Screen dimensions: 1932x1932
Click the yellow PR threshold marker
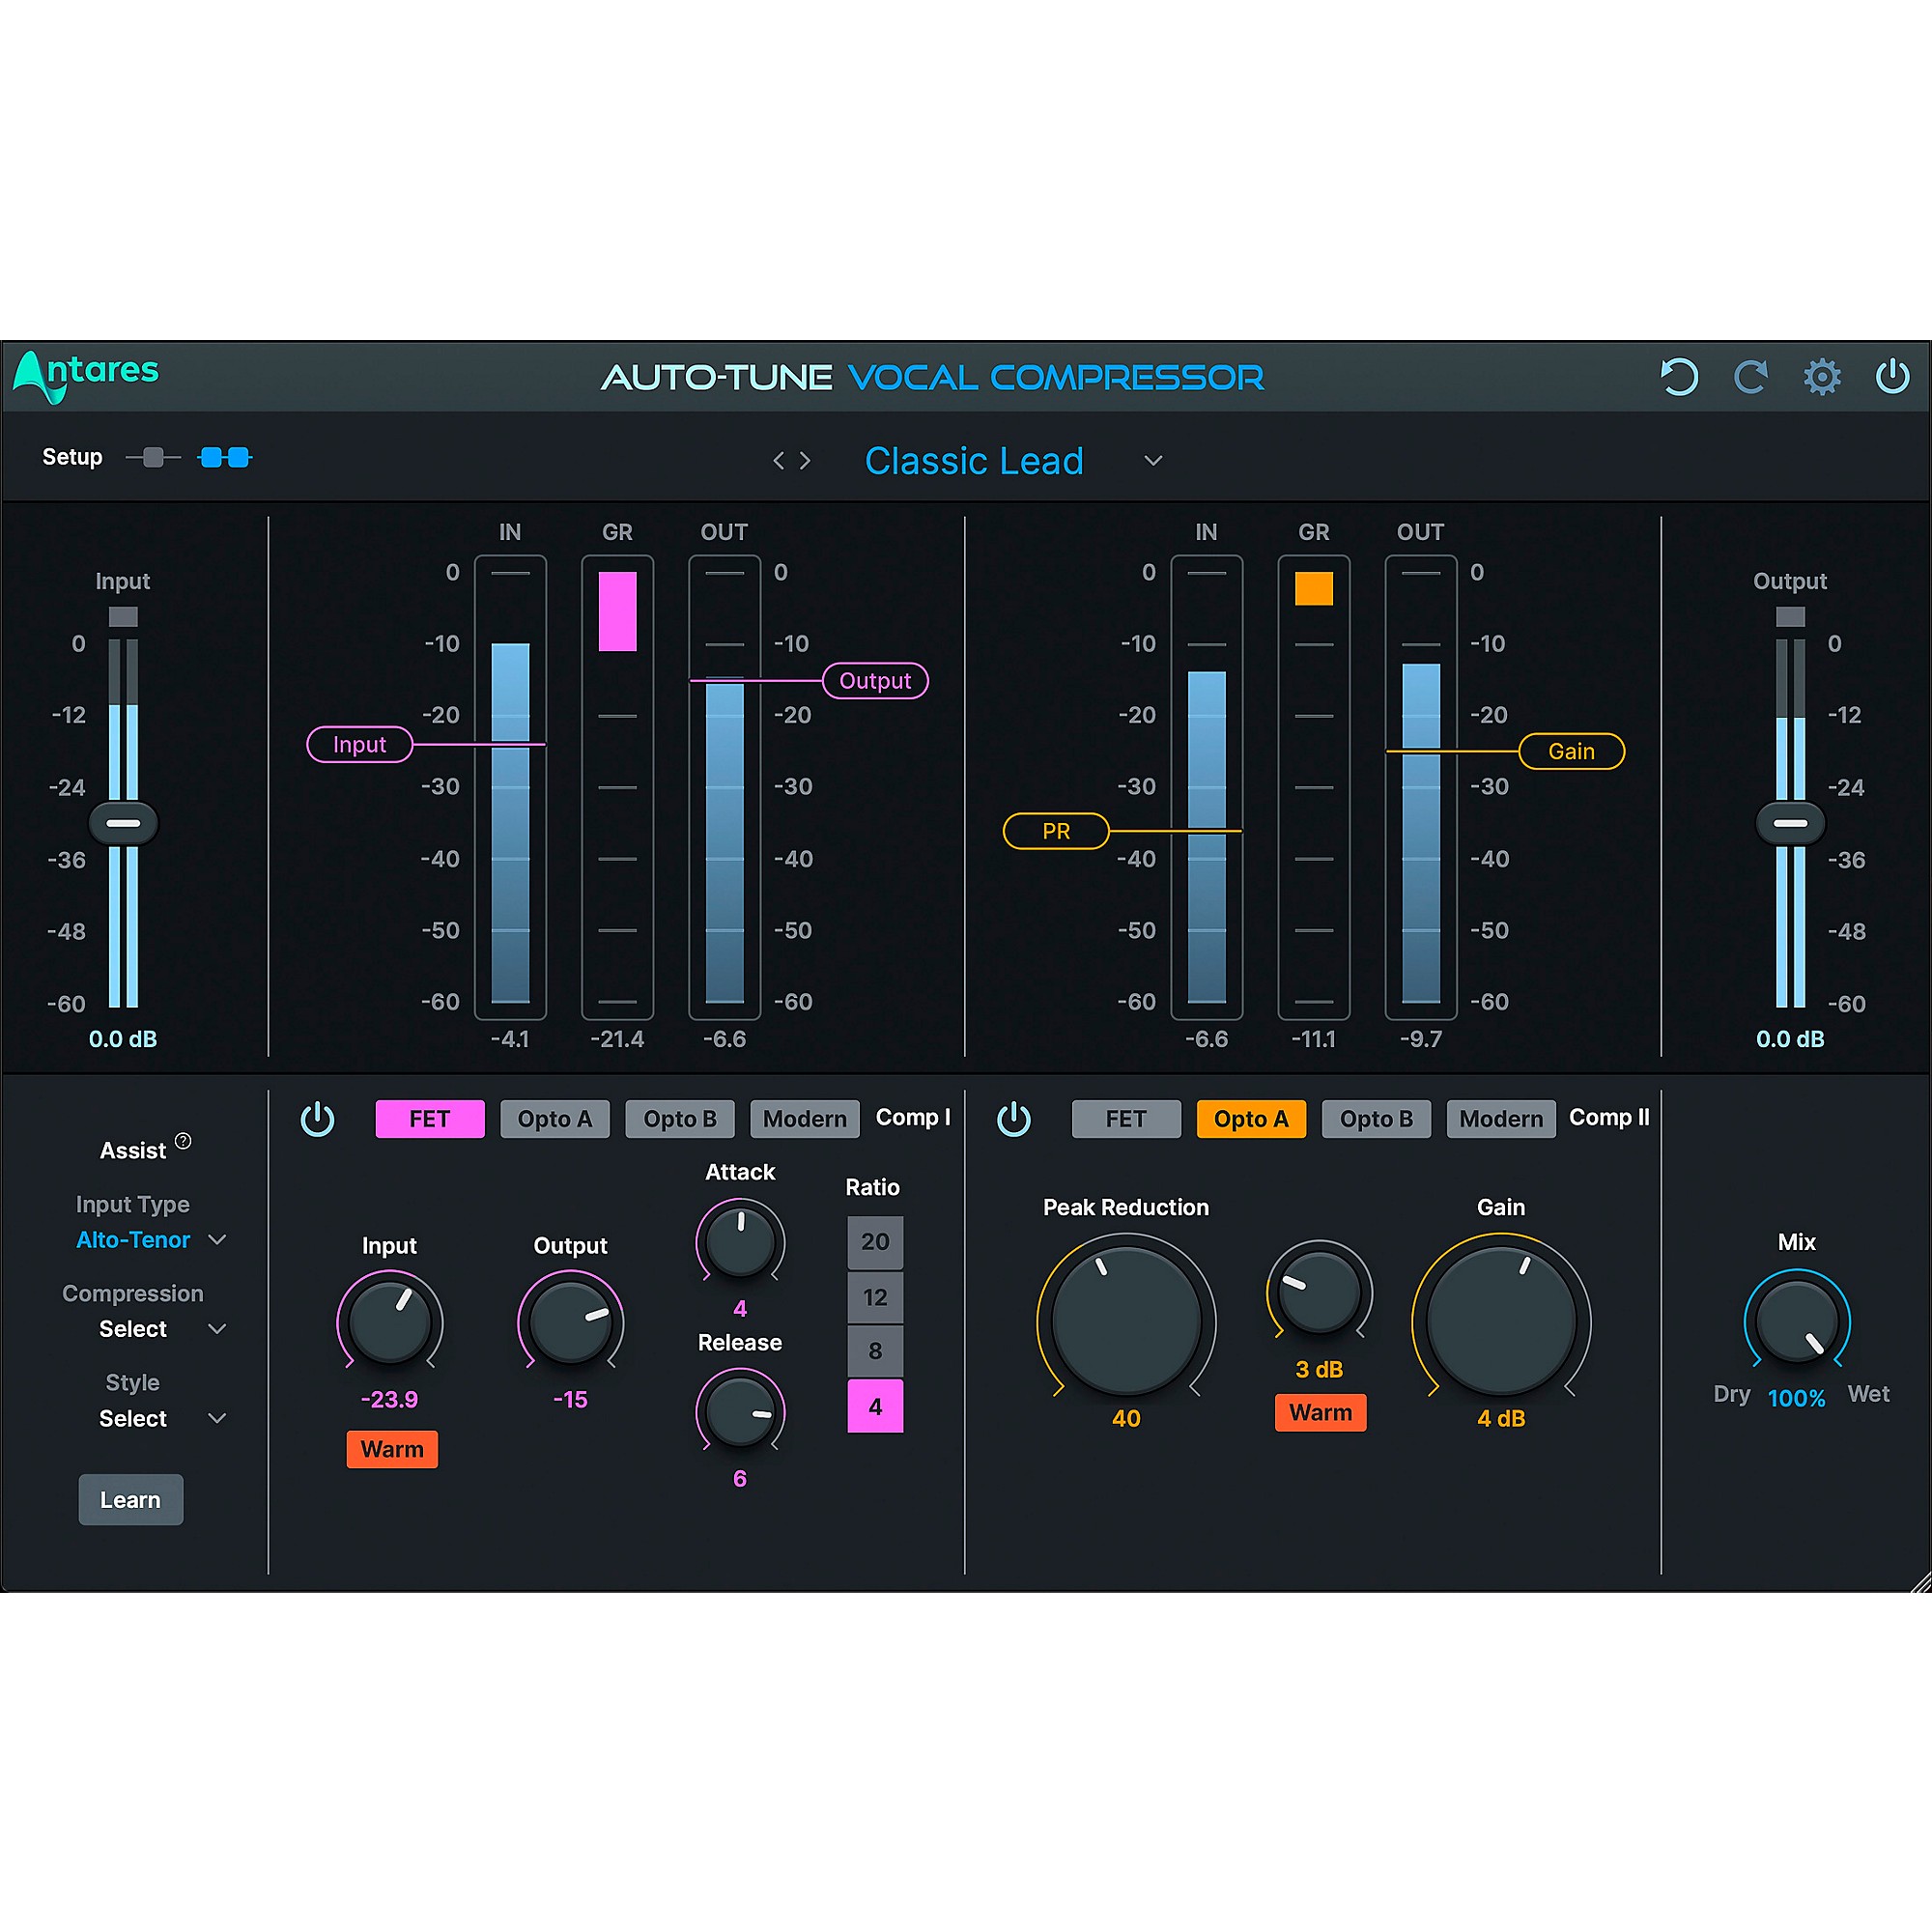click(1056, 831)
